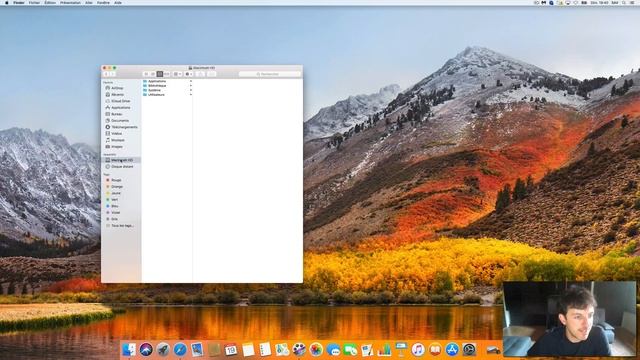Expand the Utilisateurs folder arrow
This screenshot has height=360, width=640.
pos(191,95)
